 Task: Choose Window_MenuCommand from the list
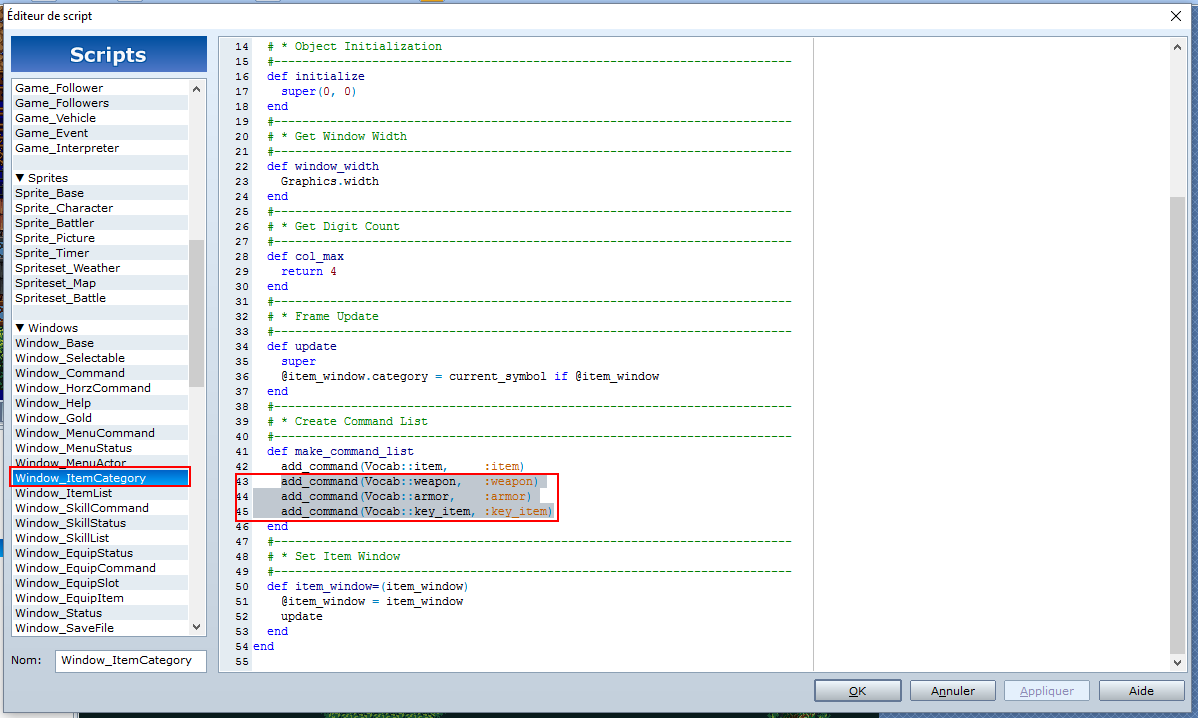pyautogui.click(x=85, y=433)
